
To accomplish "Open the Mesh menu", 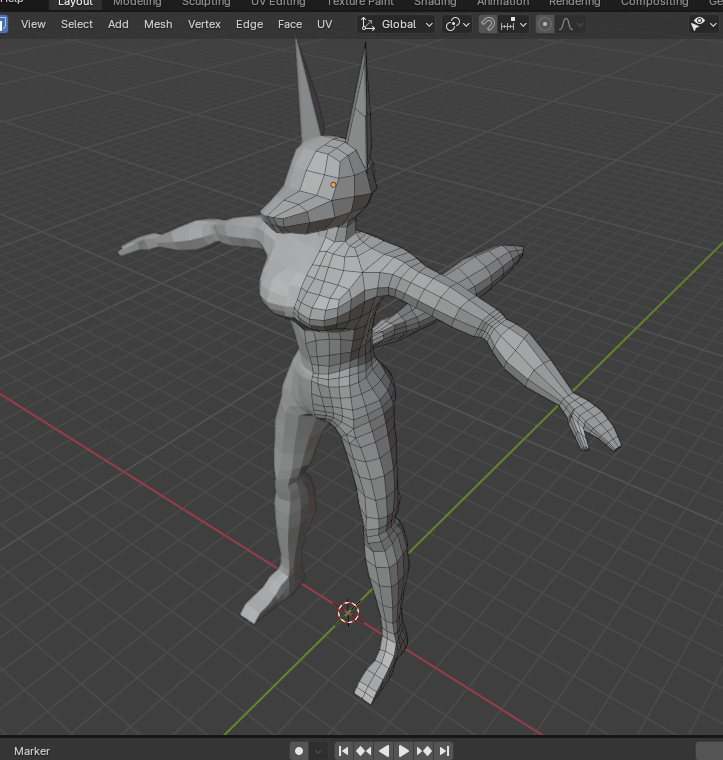I will click(x=158, y=24).
